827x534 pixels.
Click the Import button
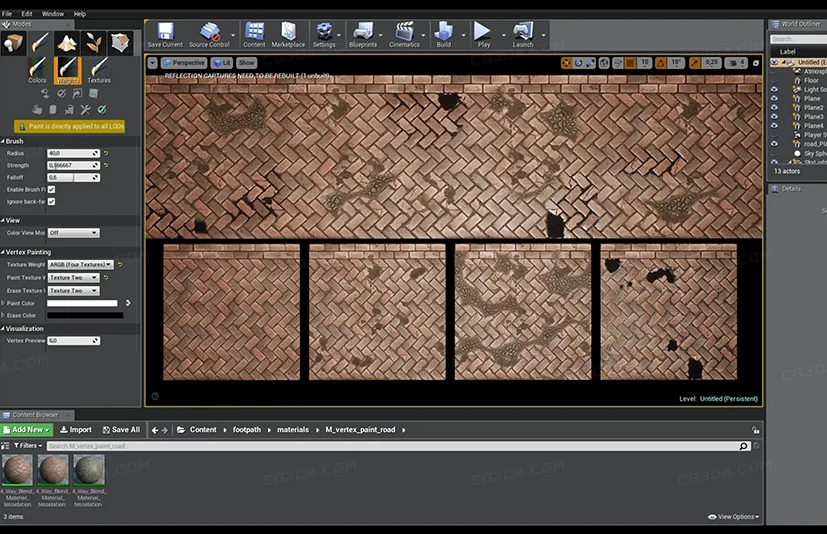76,430
